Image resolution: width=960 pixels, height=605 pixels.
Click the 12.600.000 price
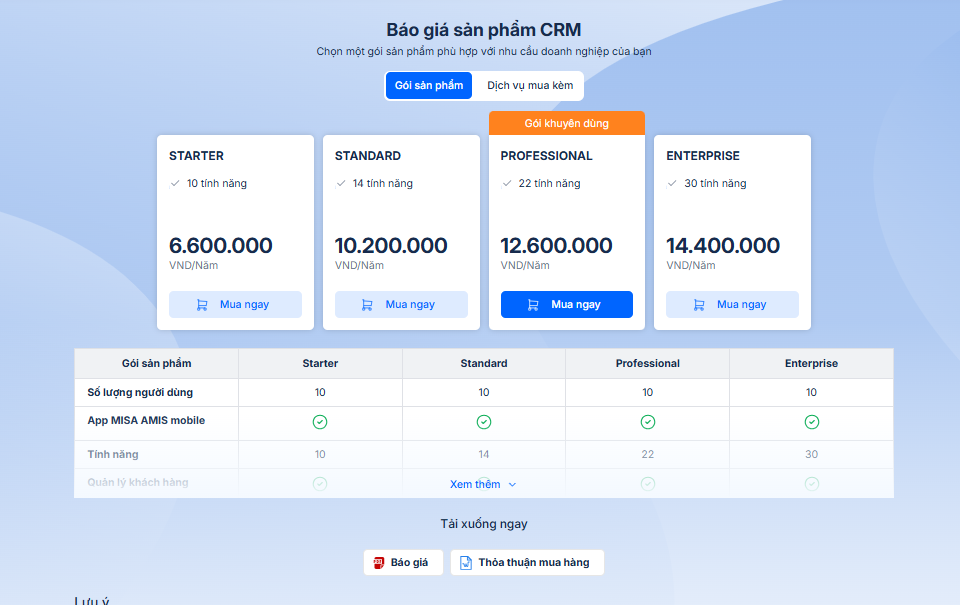coord(557,246)
